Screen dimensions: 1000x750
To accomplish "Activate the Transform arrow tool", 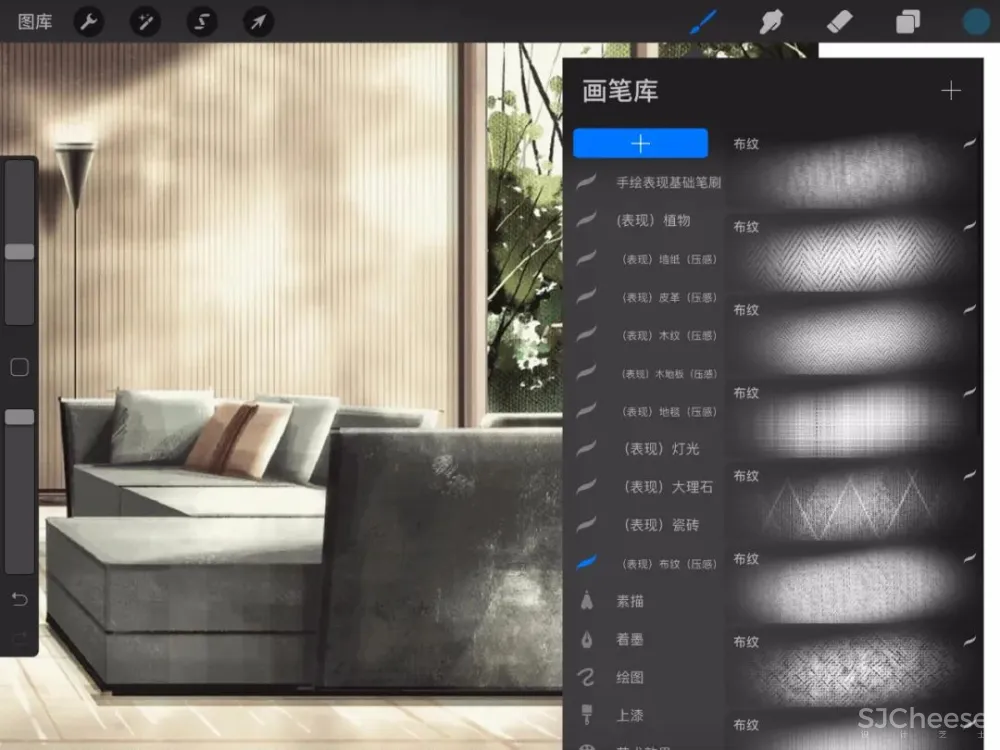I will (259, 21).
